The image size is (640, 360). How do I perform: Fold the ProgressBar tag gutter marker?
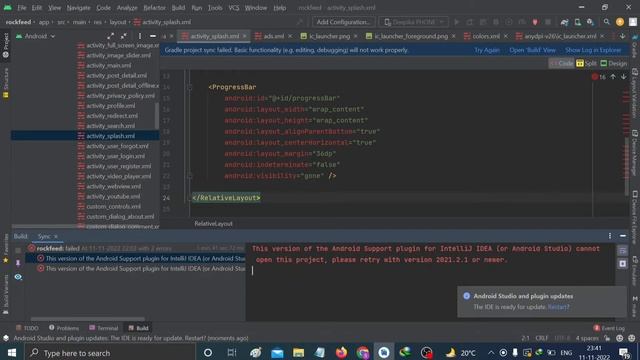(190, 87)
